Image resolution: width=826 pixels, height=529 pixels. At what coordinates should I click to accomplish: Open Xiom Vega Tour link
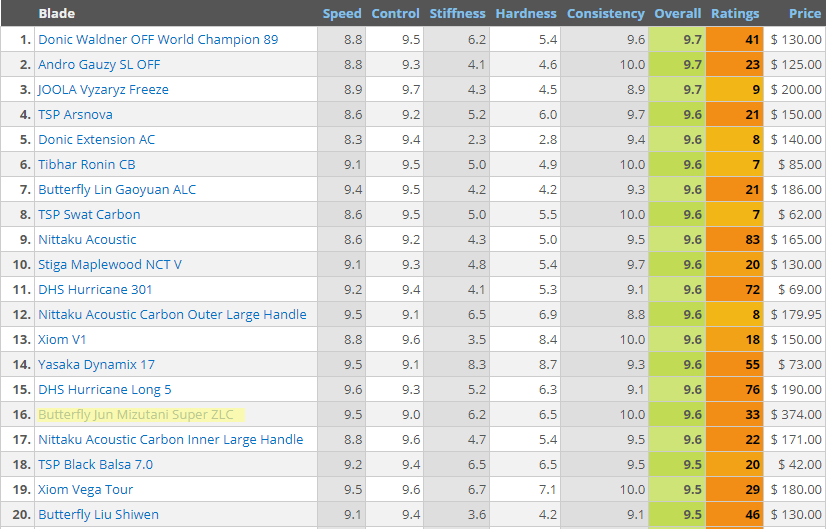click(x=85, y=490)
